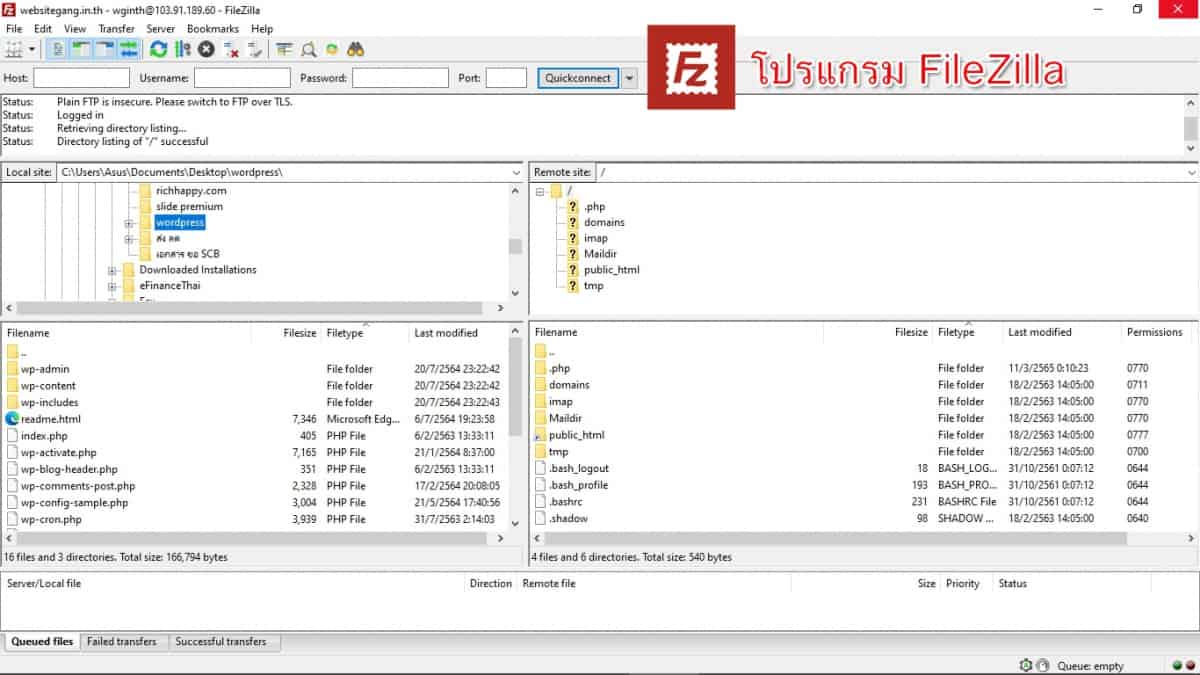The width and height of the screenshot is (1200, 675).
Task: Click the message log vertical scrollbar
Action: [x=1191, y=125]
